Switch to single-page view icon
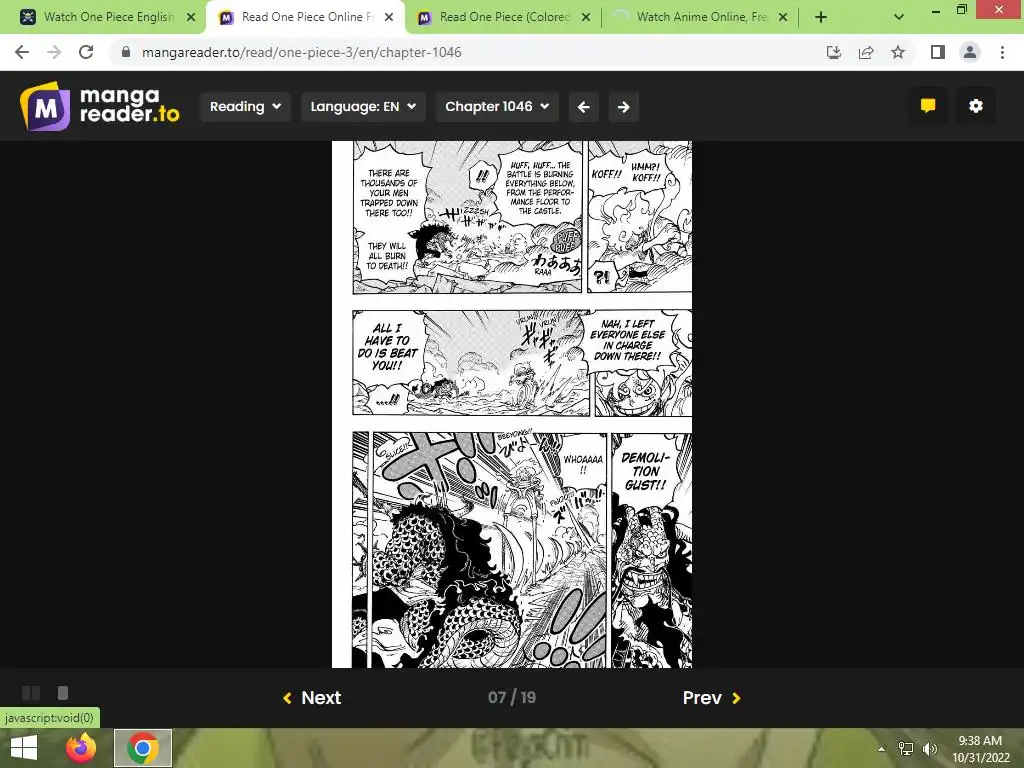This screenshot has width=1024, height=768. coord(63,693)
